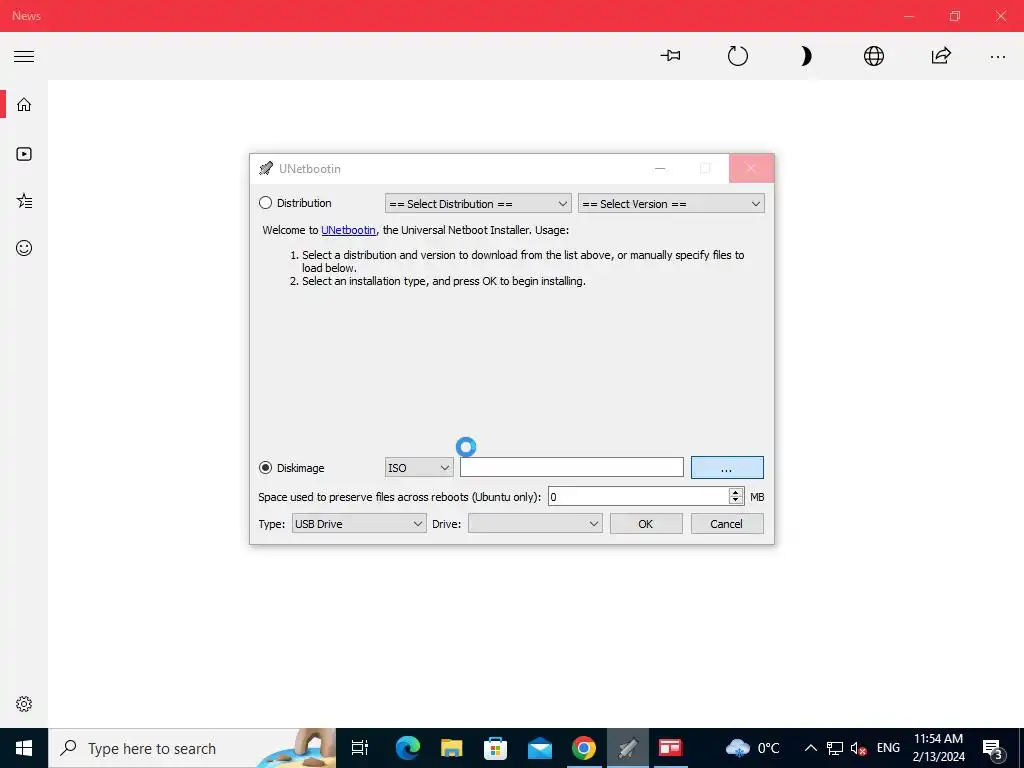Click the smiley feedback icon in News
Image resolution: width=1024 pixels, height=768 pixels.
click(24, 248)
